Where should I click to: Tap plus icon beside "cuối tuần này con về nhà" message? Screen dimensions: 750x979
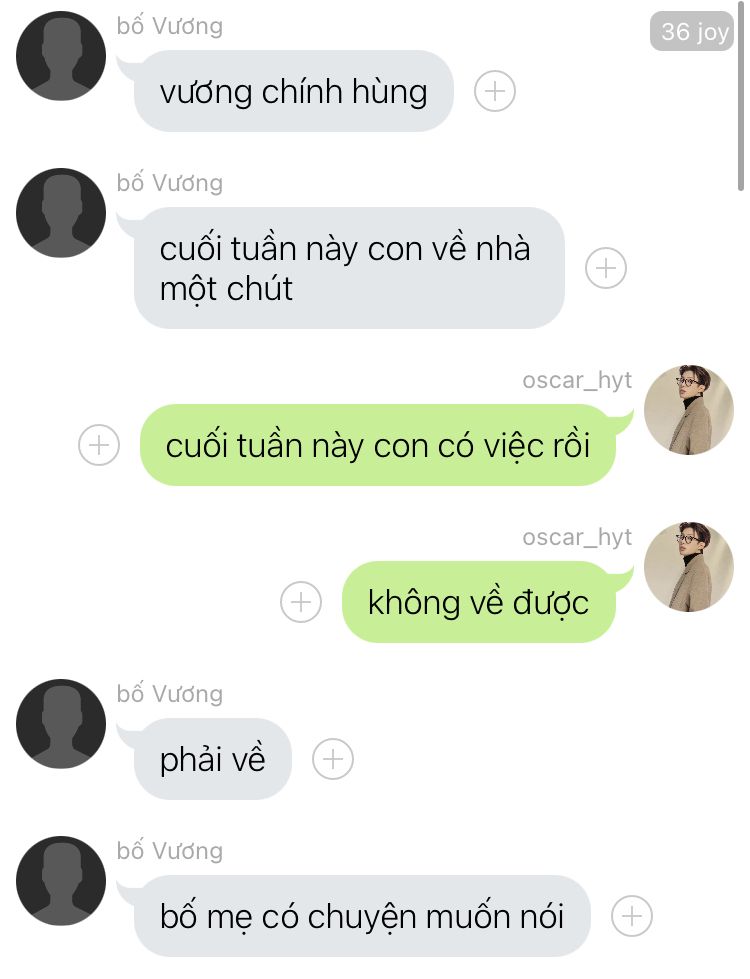click(x=606, y=268)
